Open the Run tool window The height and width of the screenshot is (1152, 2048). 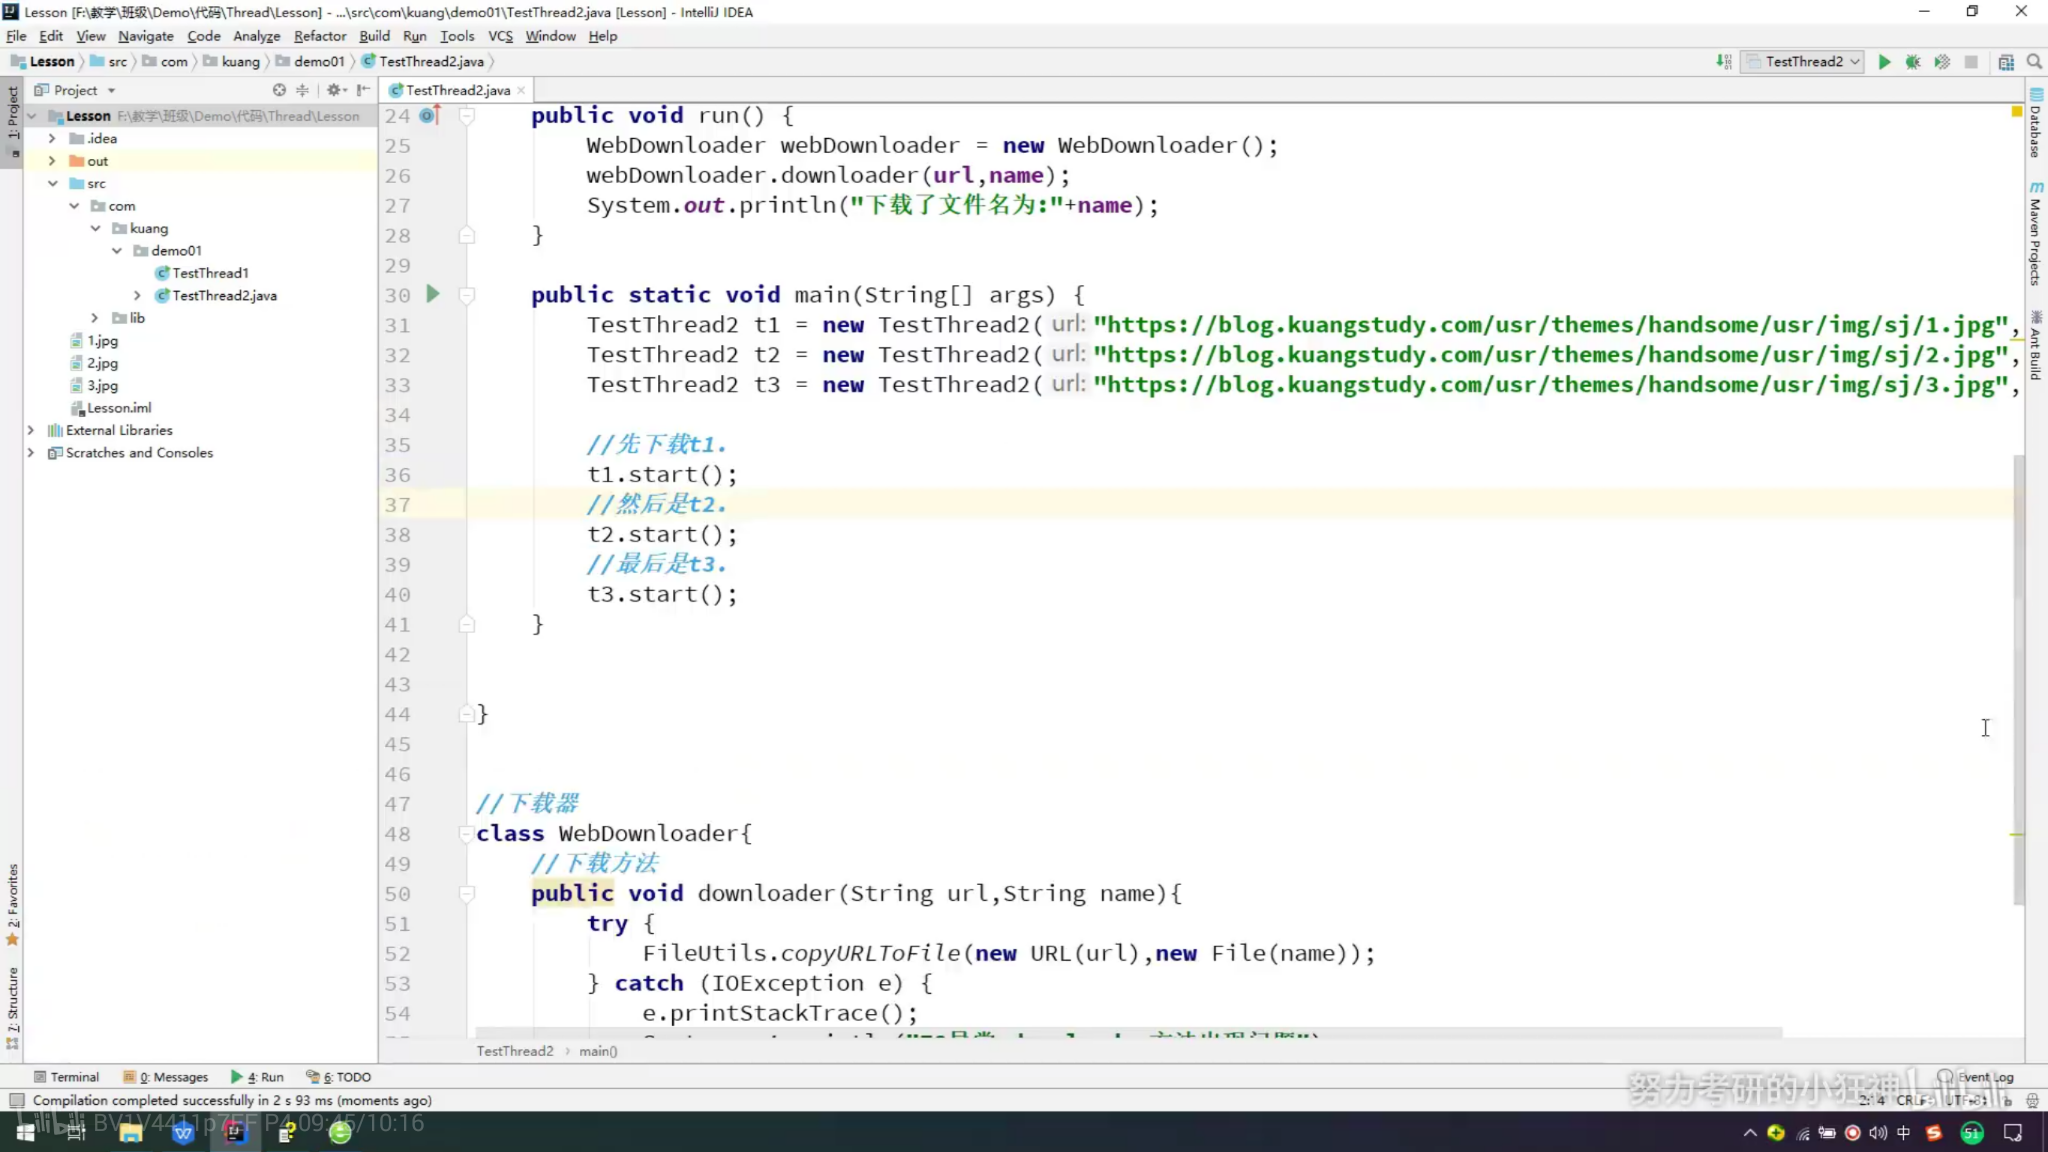coord(257,1077)
